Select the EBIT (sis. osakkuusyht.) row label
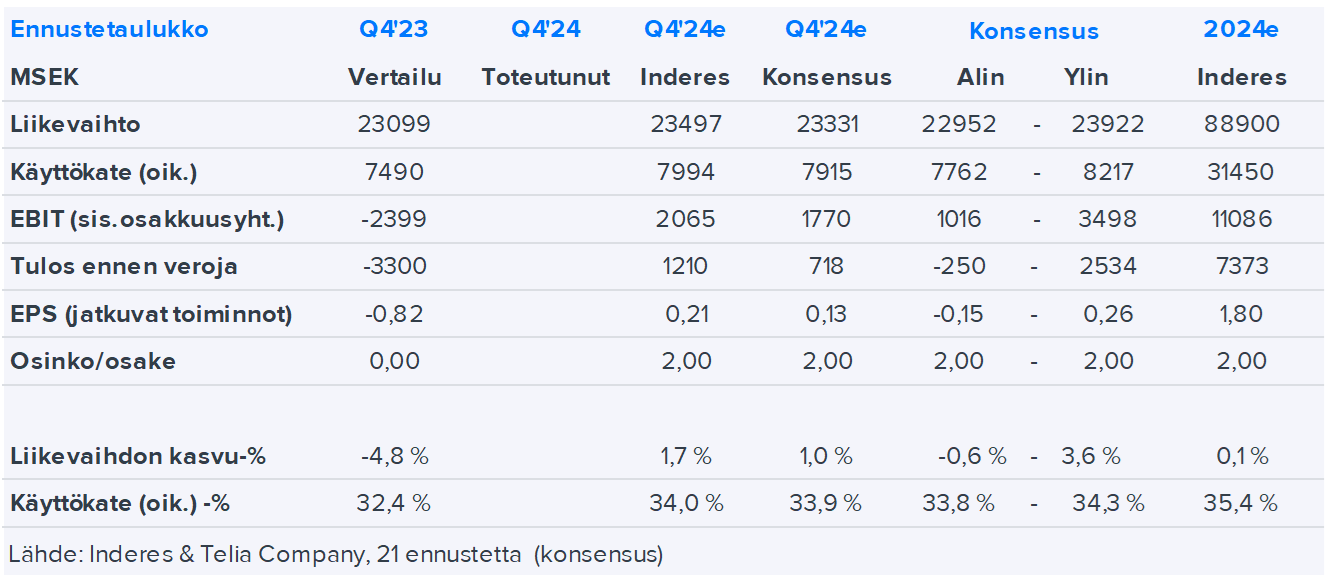 pos(147,220)
